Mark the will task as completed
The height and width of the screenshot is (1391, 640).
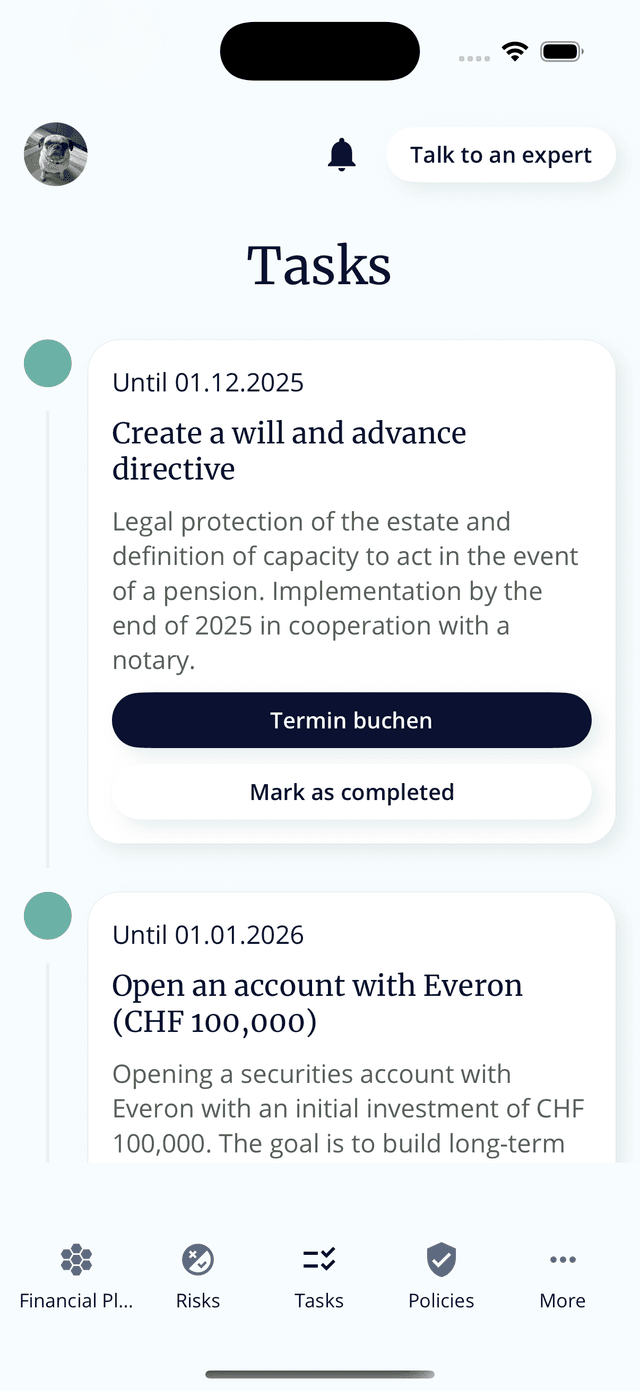pyautogui.click(x=351, y=791)
